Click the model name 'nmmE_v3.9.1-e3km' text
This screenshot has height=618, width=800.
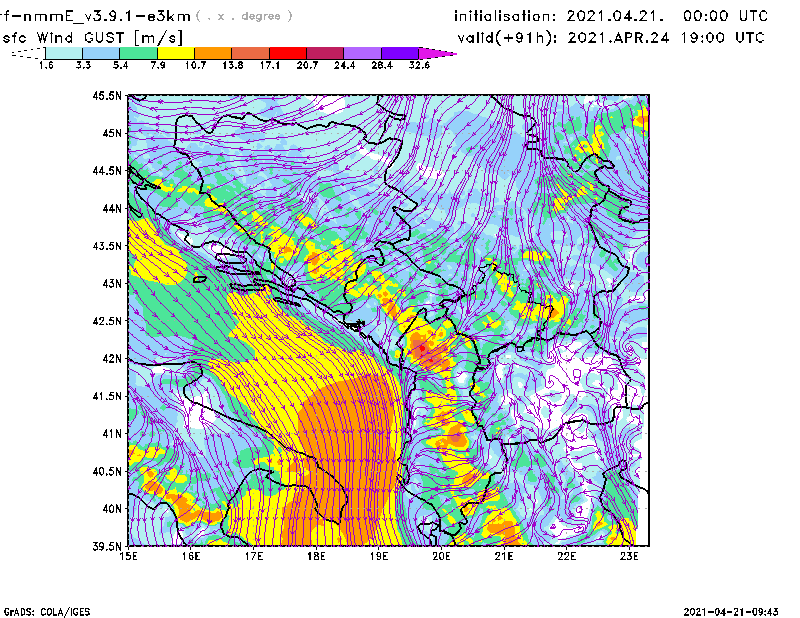[107, 16]
